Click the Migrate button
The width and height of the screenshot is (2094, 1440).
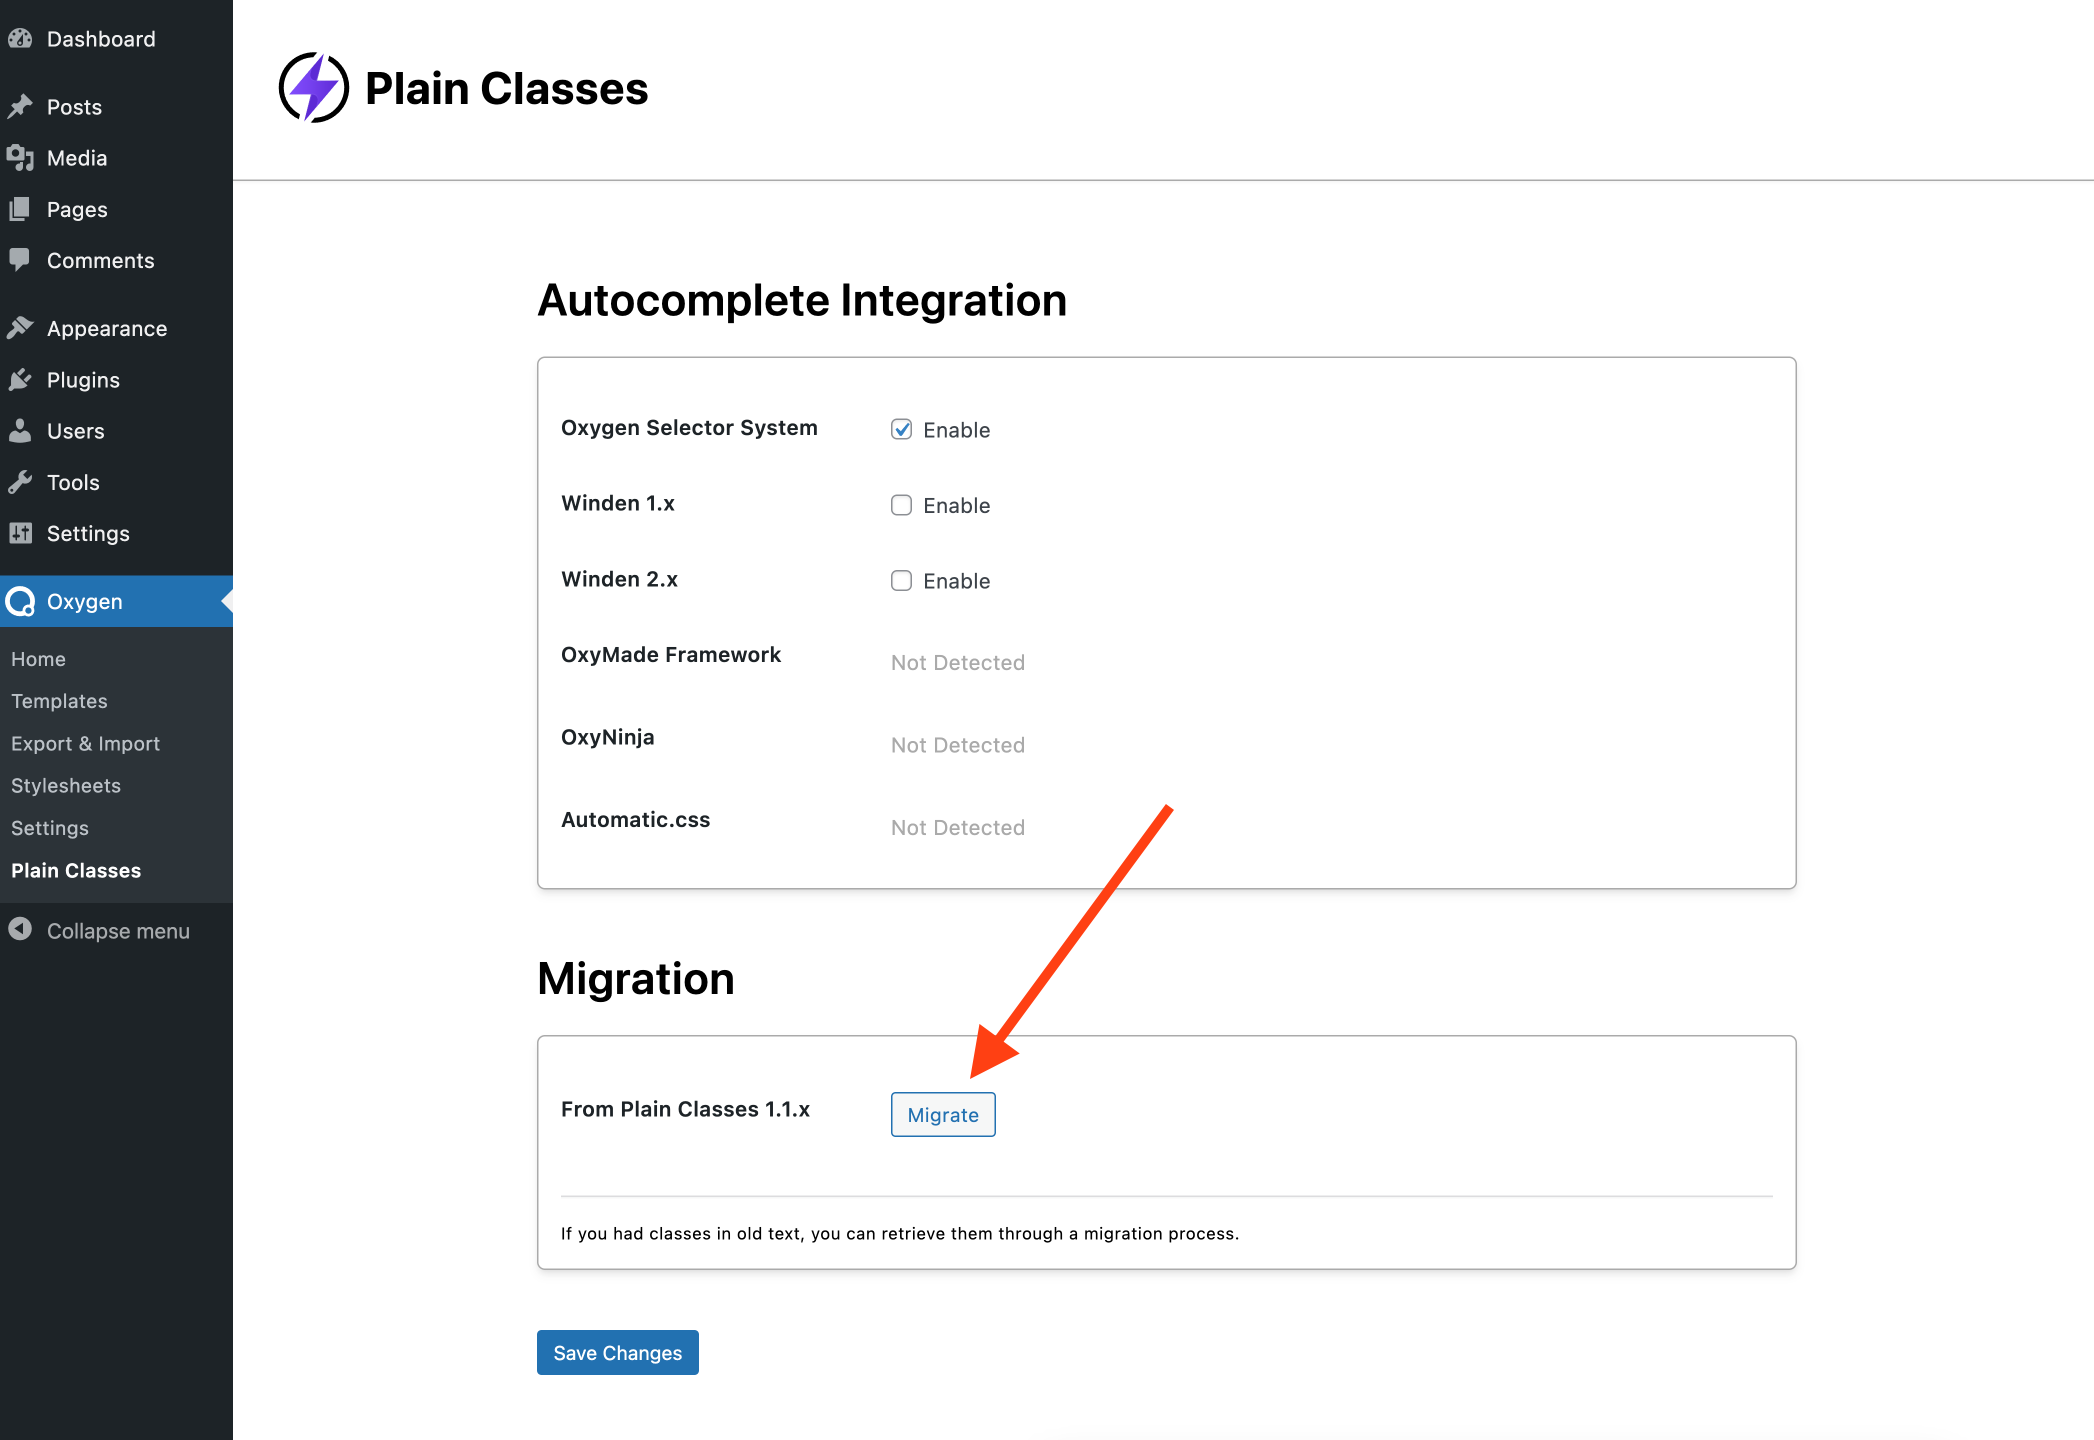click(944, 1114)
